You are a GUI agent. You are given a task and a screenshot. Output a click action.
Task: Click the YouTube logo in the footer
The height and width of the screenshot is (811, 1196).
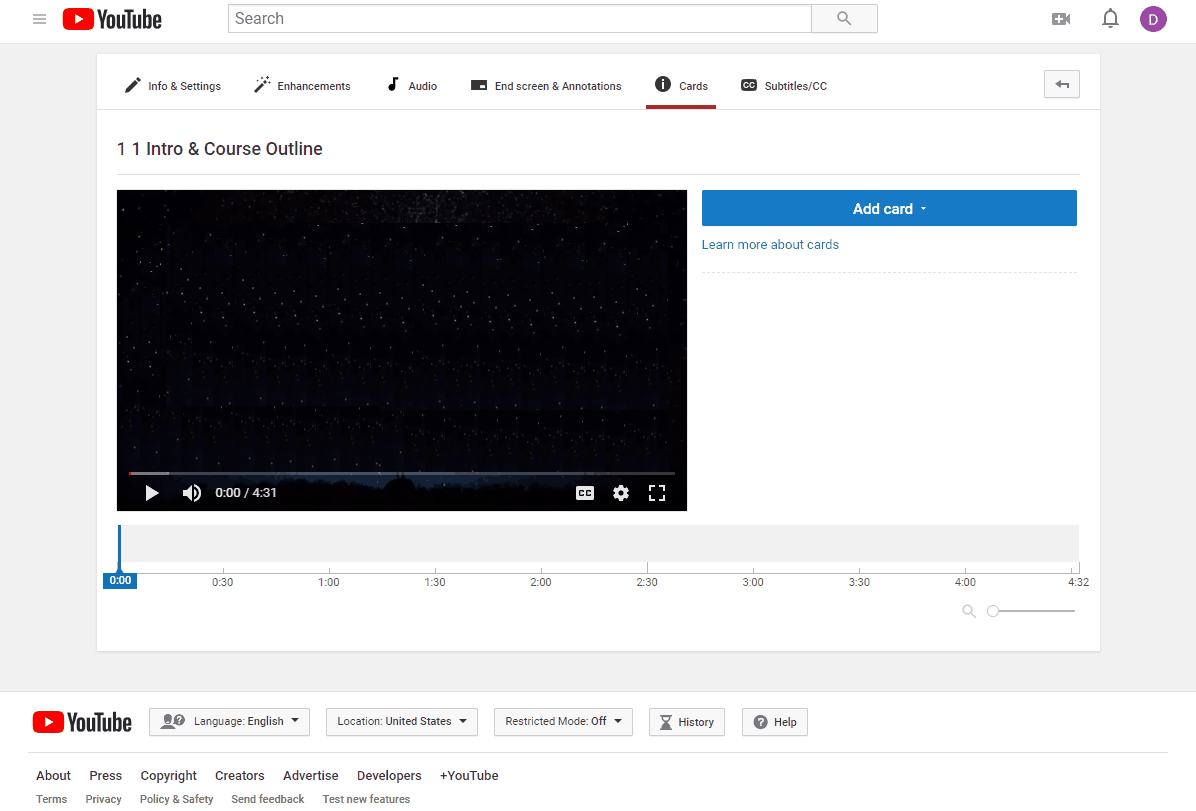pyautogui.click(x=82, y=722)
